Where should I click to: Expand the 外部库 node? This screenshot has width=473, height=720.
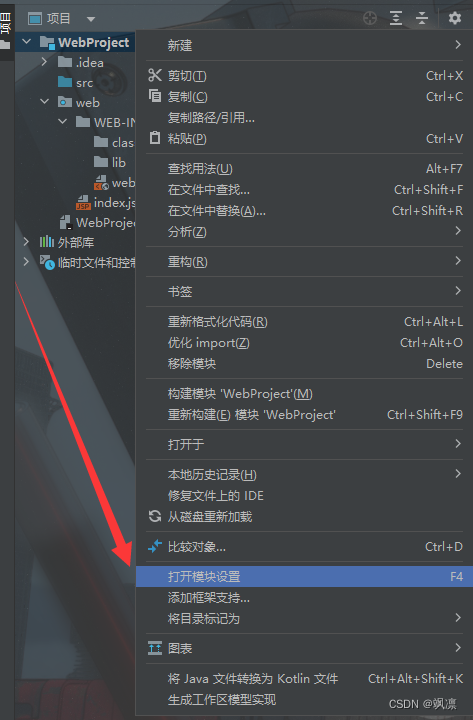click(26, 242)
